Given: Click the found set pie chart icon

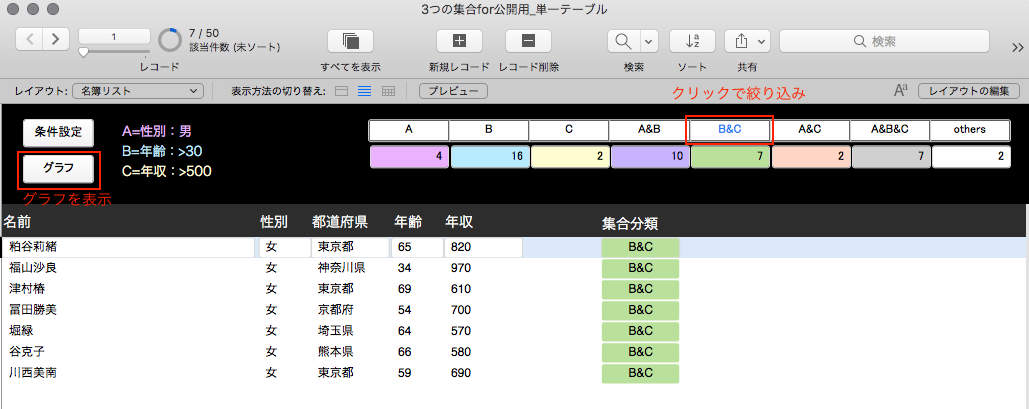Looking at the screenshot, I should [x=170, y=40].
